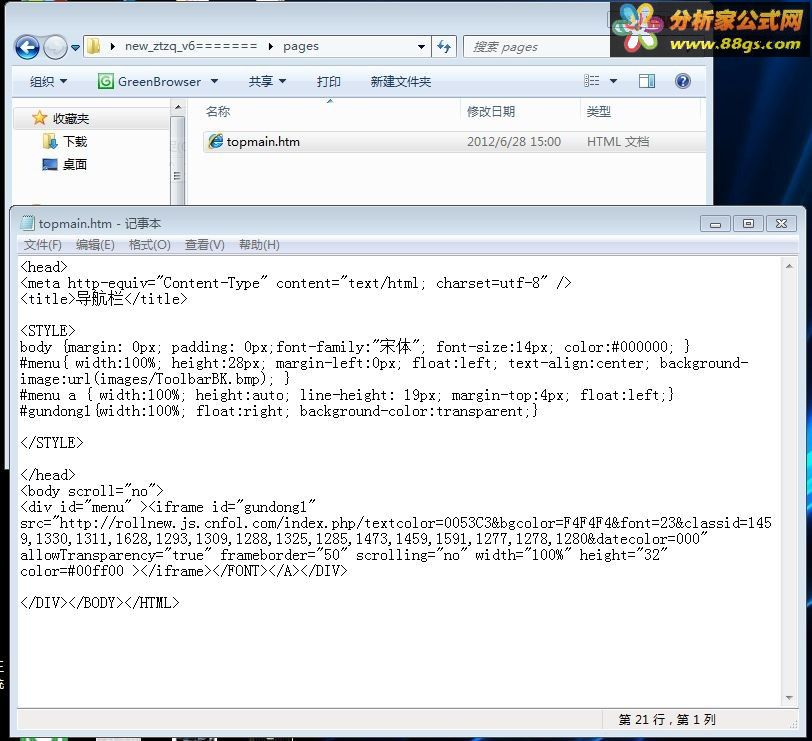Click the HTML 文档 type cell
Screen dimensions: 812x741
(618, 142)
